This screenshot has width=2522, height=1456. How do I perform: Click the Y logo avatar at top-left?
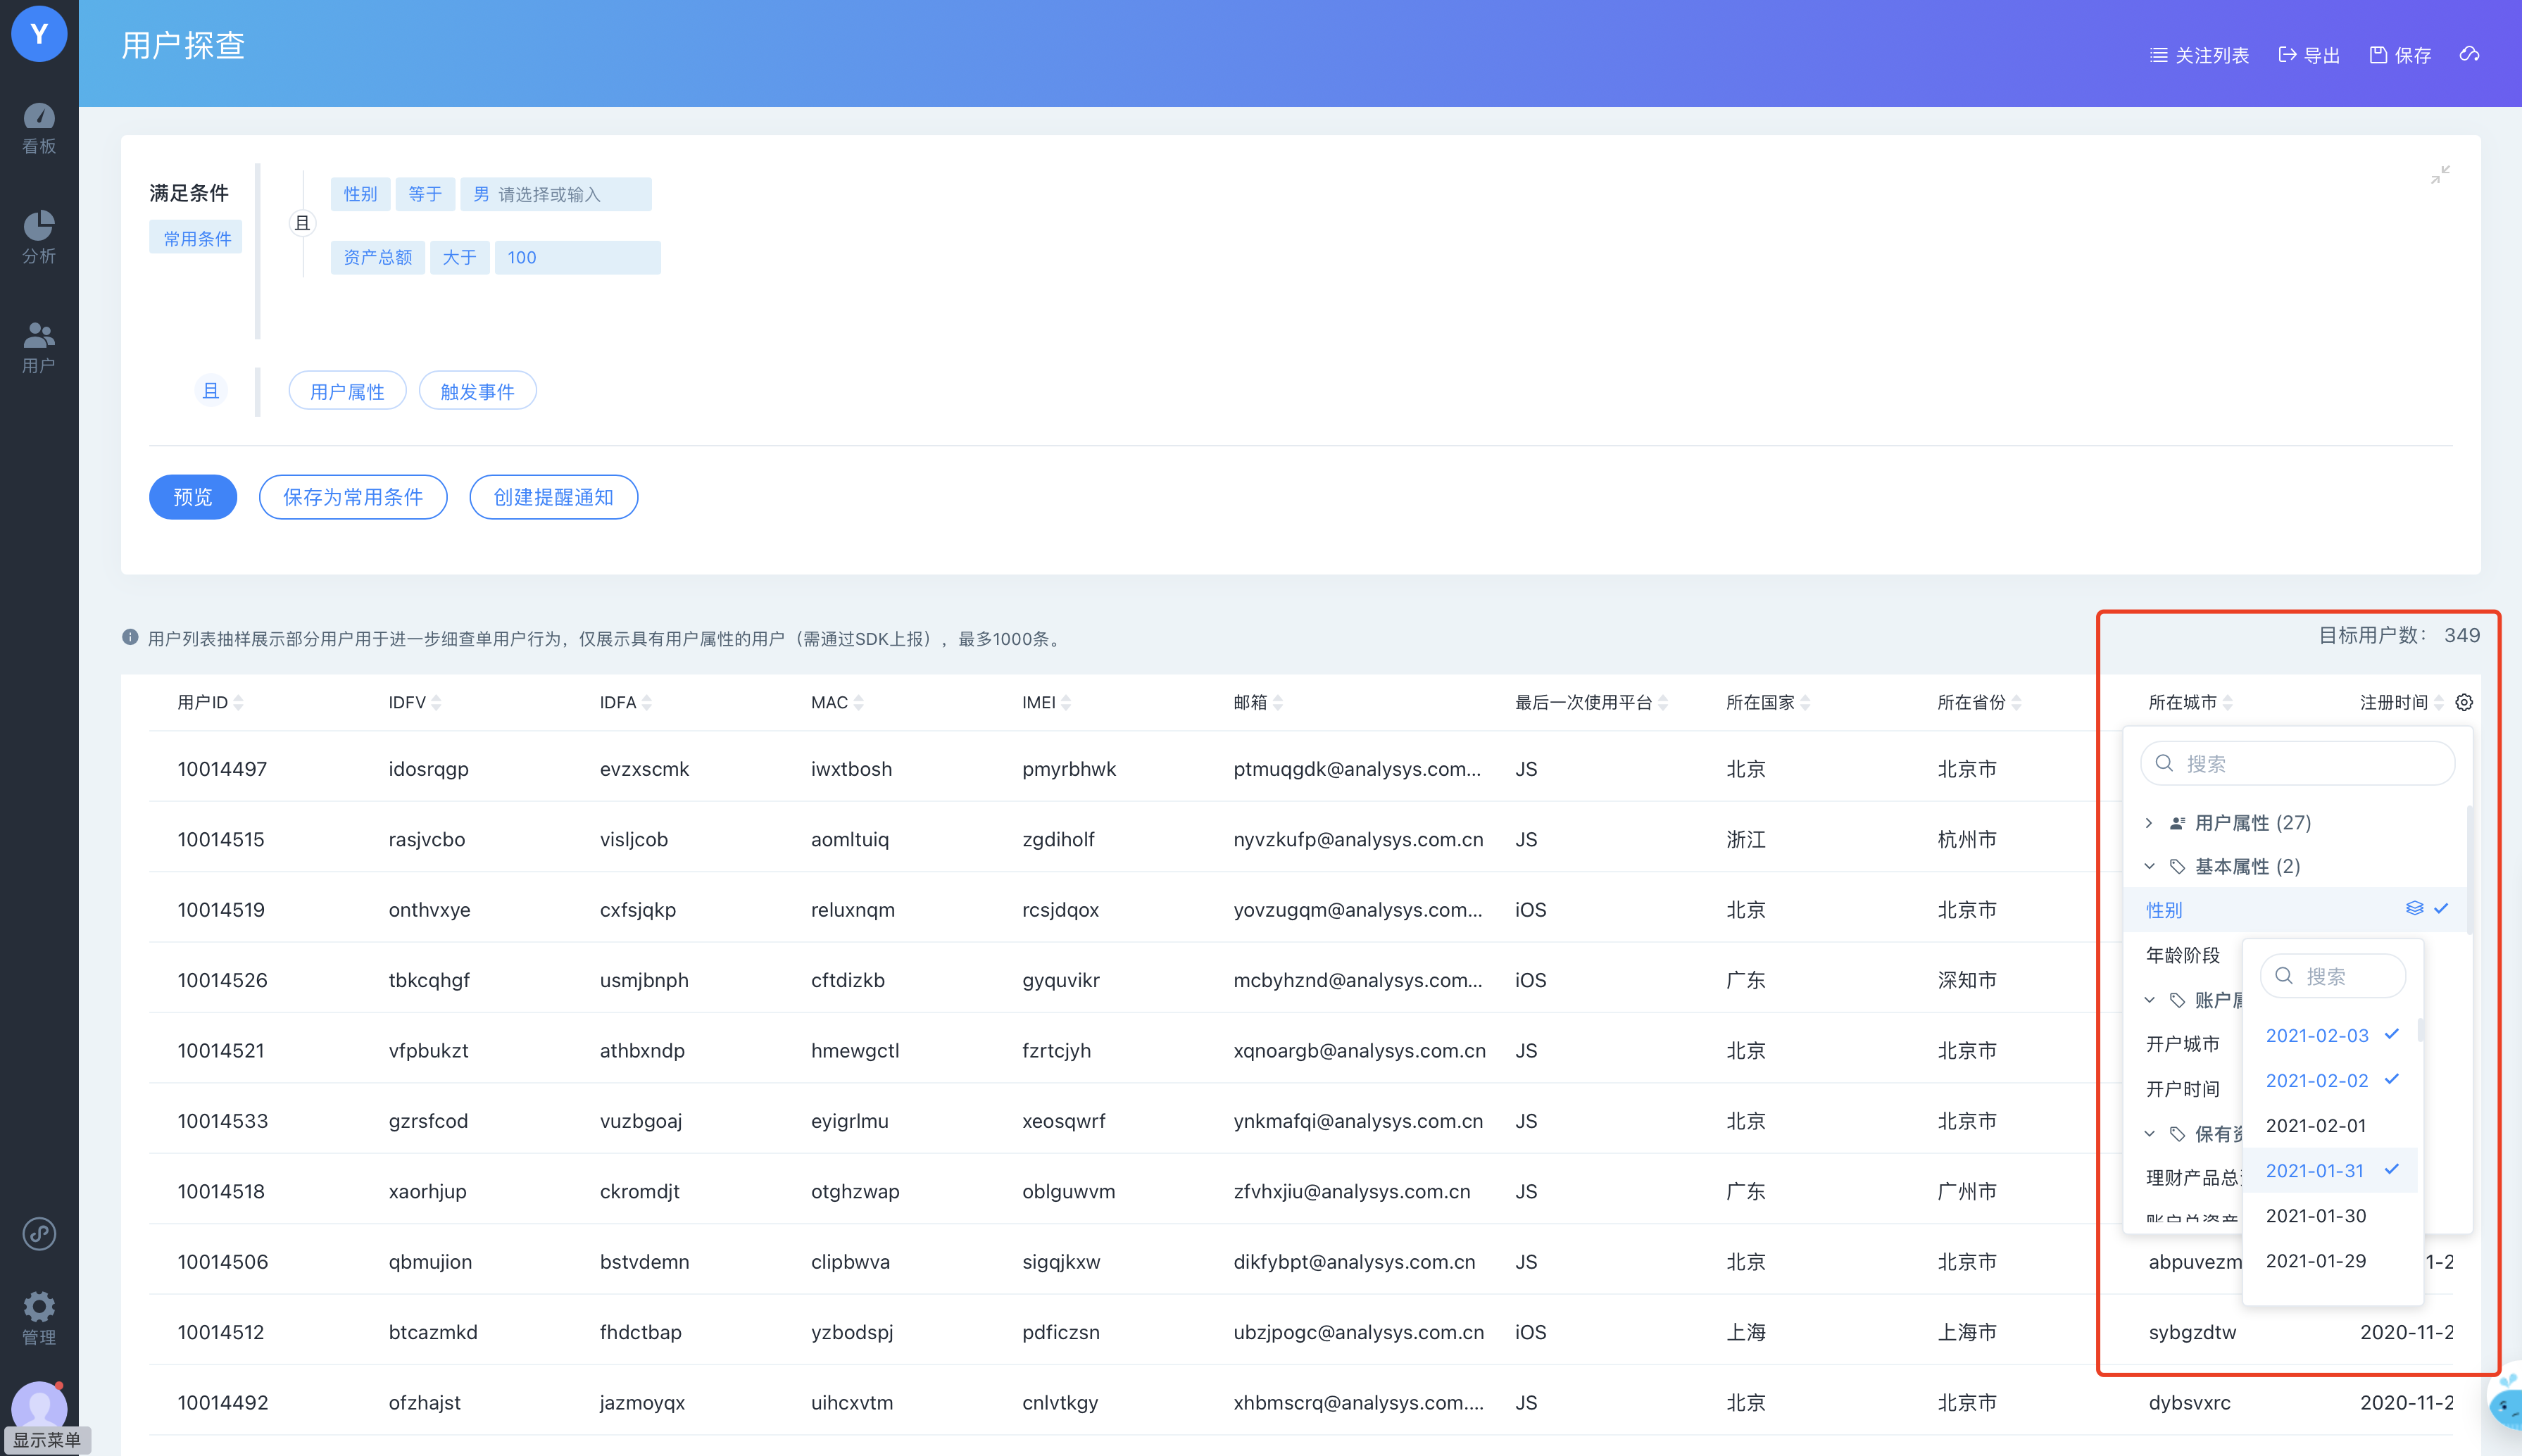pyautogui.click(x=39, y=33)
